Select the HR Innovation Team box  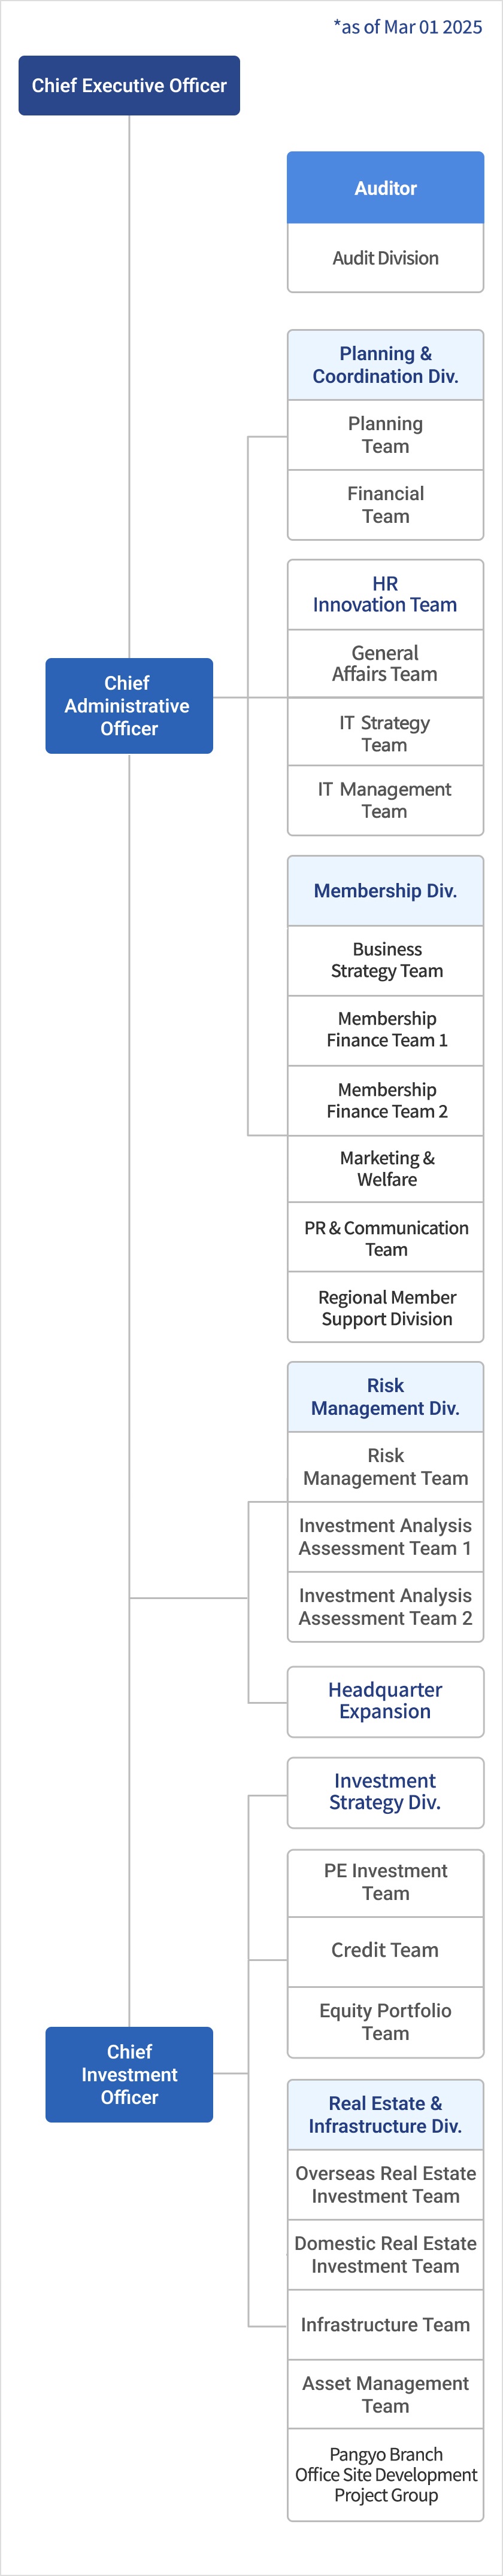point(385,594)
